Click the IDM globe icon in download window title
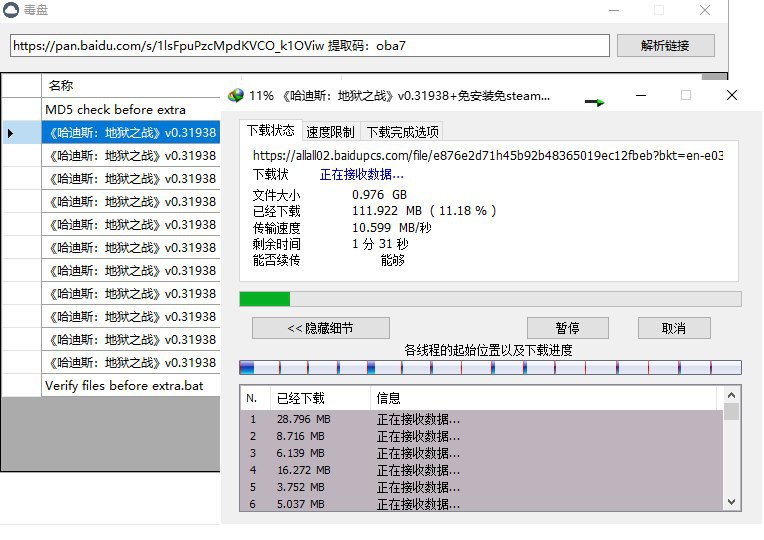This screenshot has width=764, height=540. [236, 96]
